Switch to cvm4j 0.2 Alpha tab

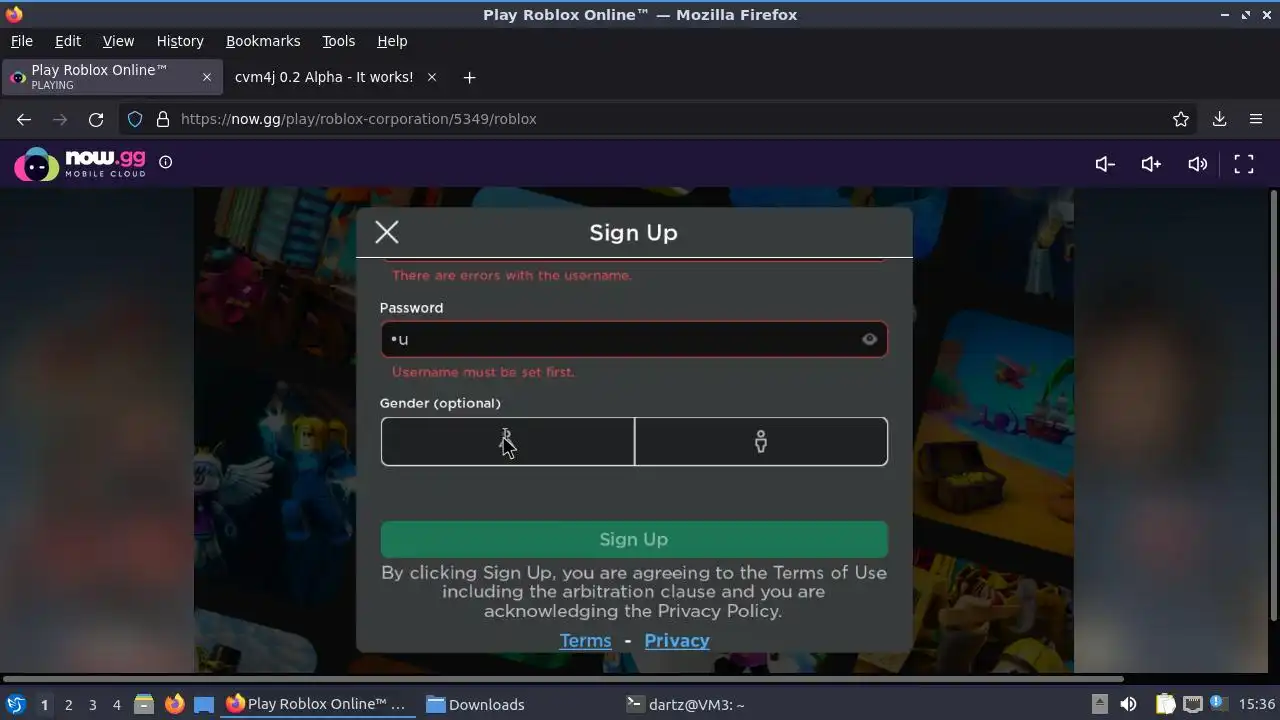coord(324,77)
